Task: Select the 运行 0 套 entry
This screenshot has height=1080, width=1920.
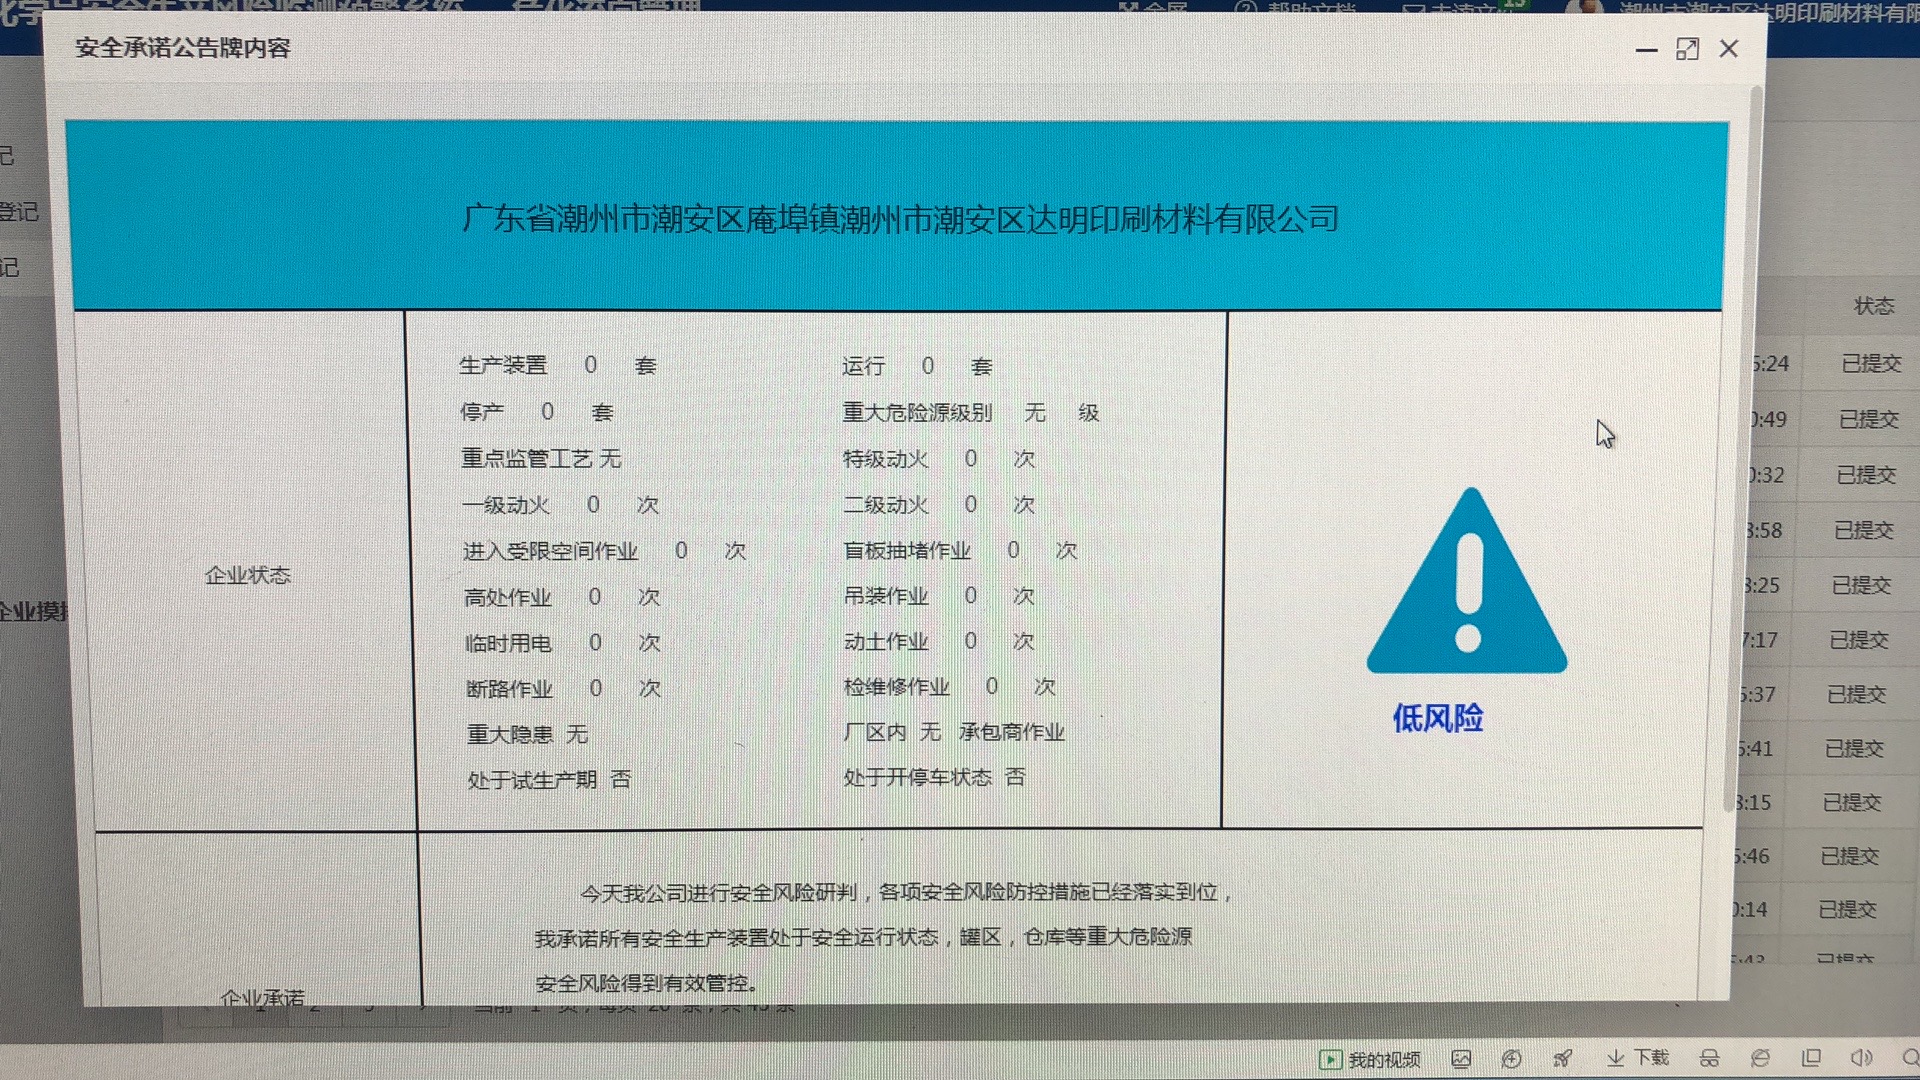Action: 916,367
